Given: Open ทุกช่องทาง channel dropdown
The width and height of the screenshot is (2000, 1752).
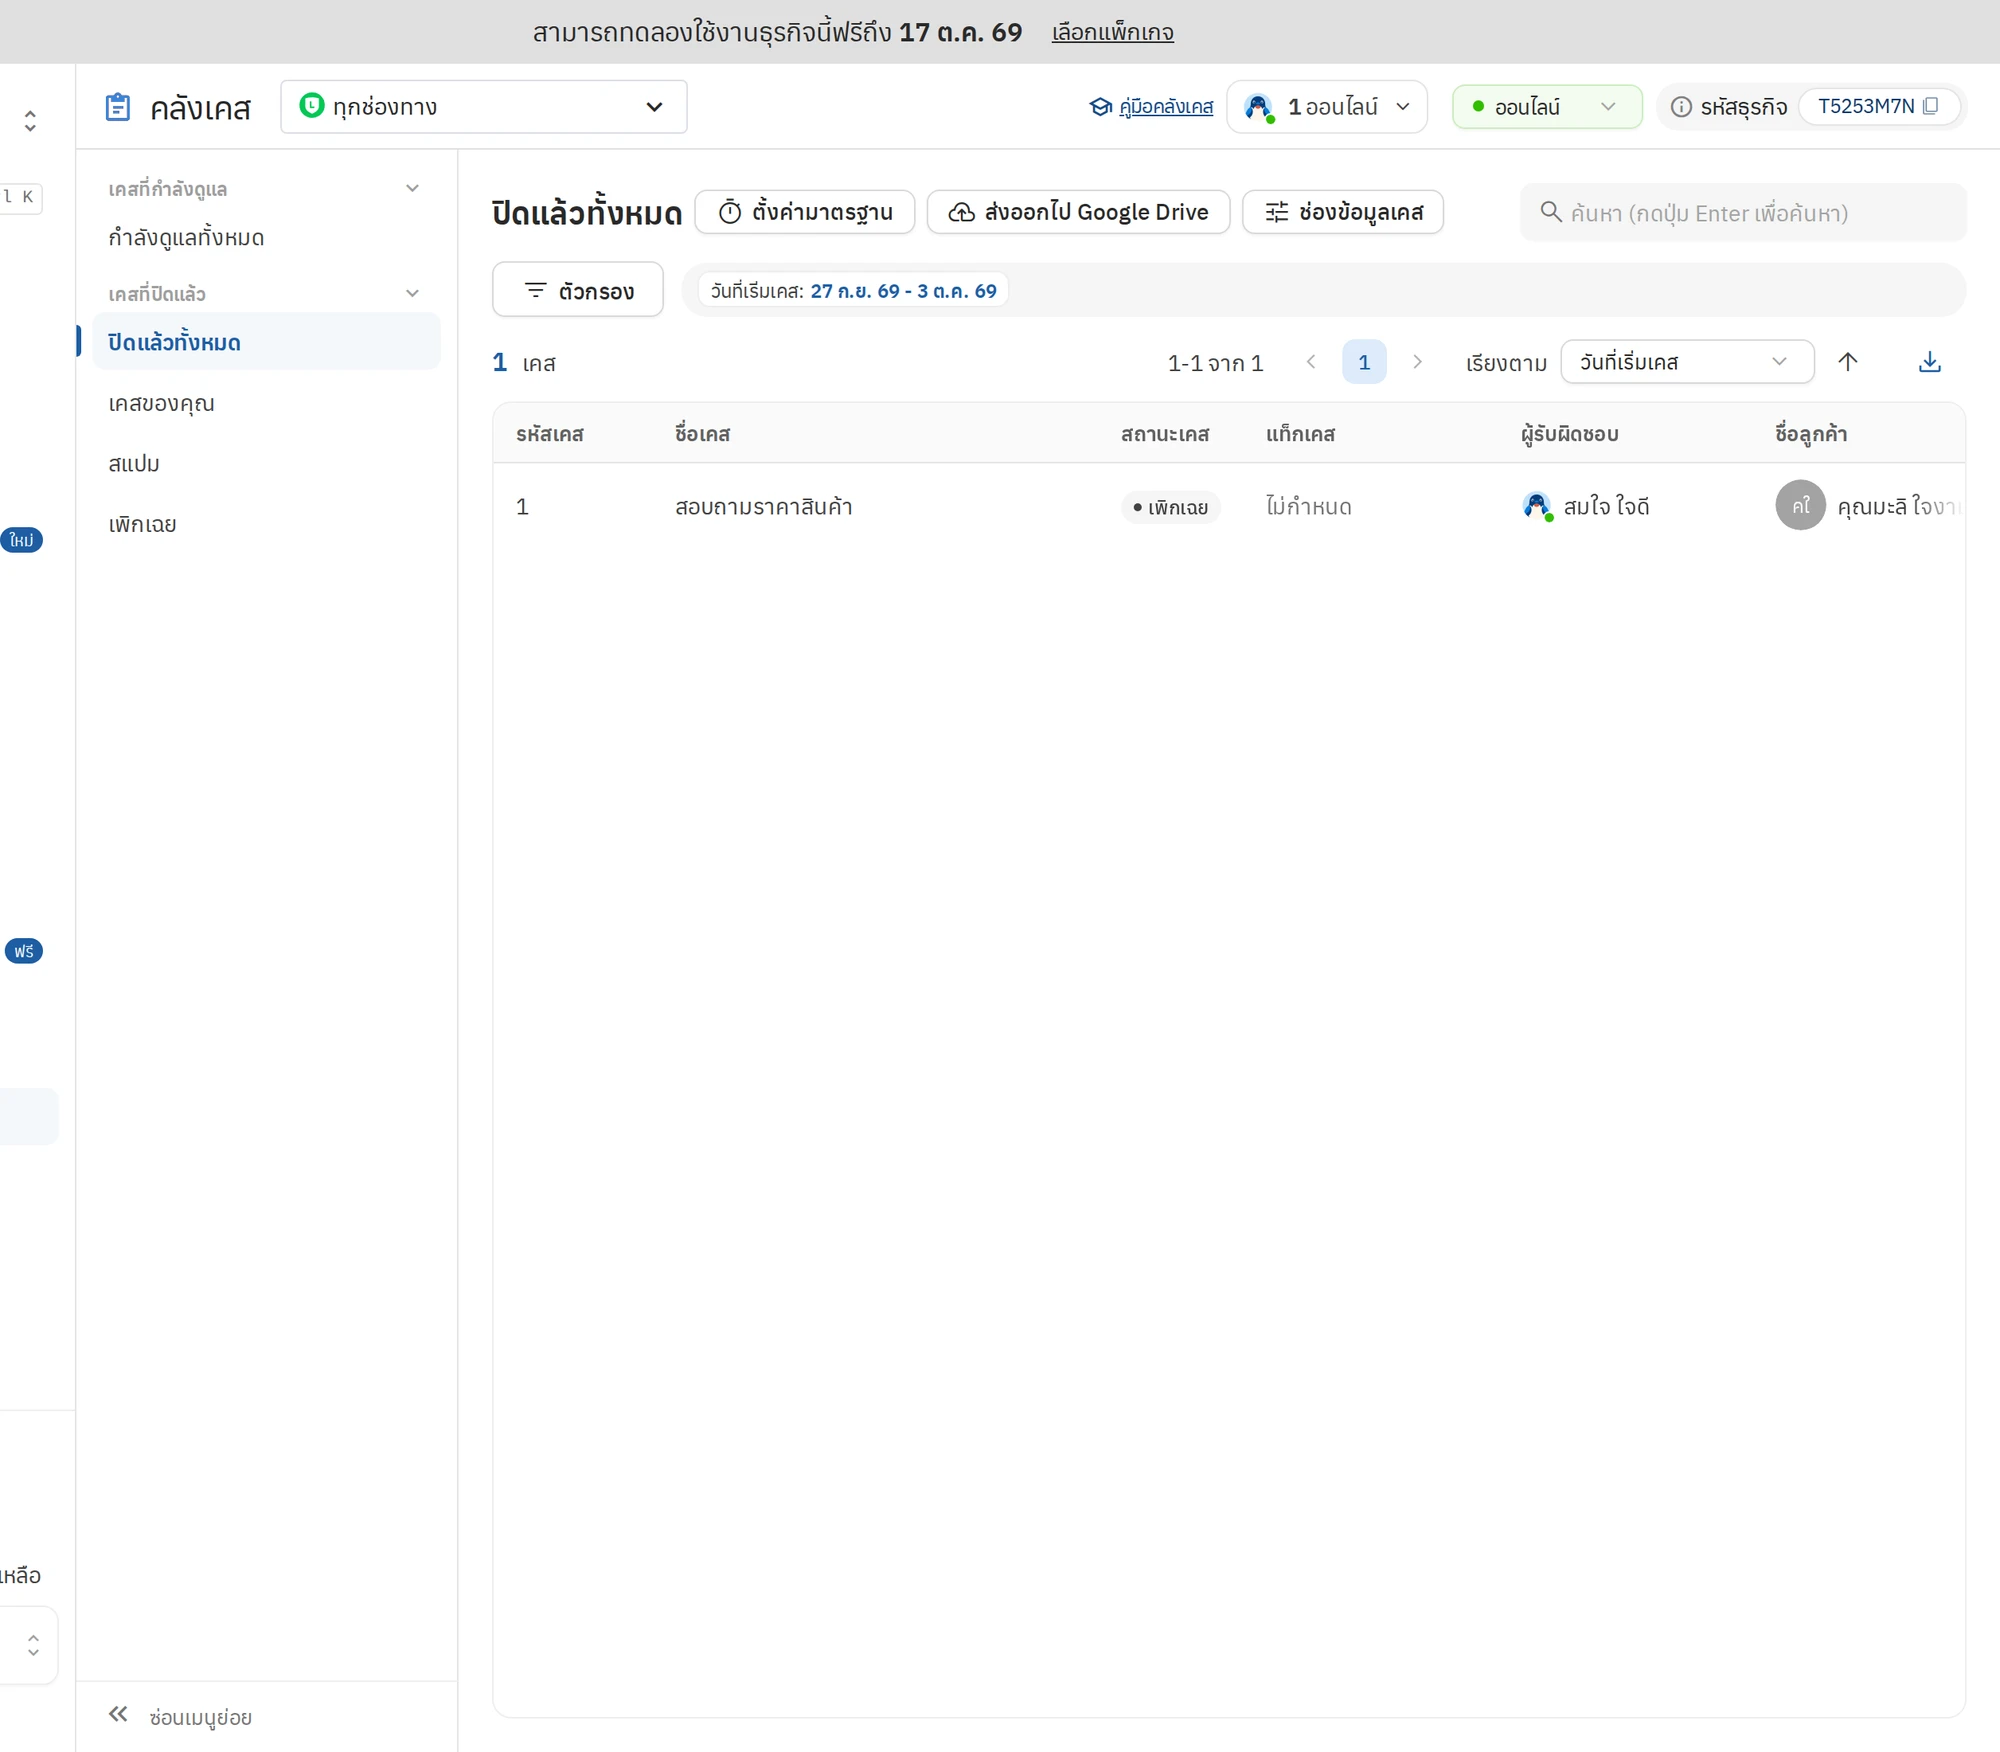Looking at the screenshot, I should pos(484,107).
